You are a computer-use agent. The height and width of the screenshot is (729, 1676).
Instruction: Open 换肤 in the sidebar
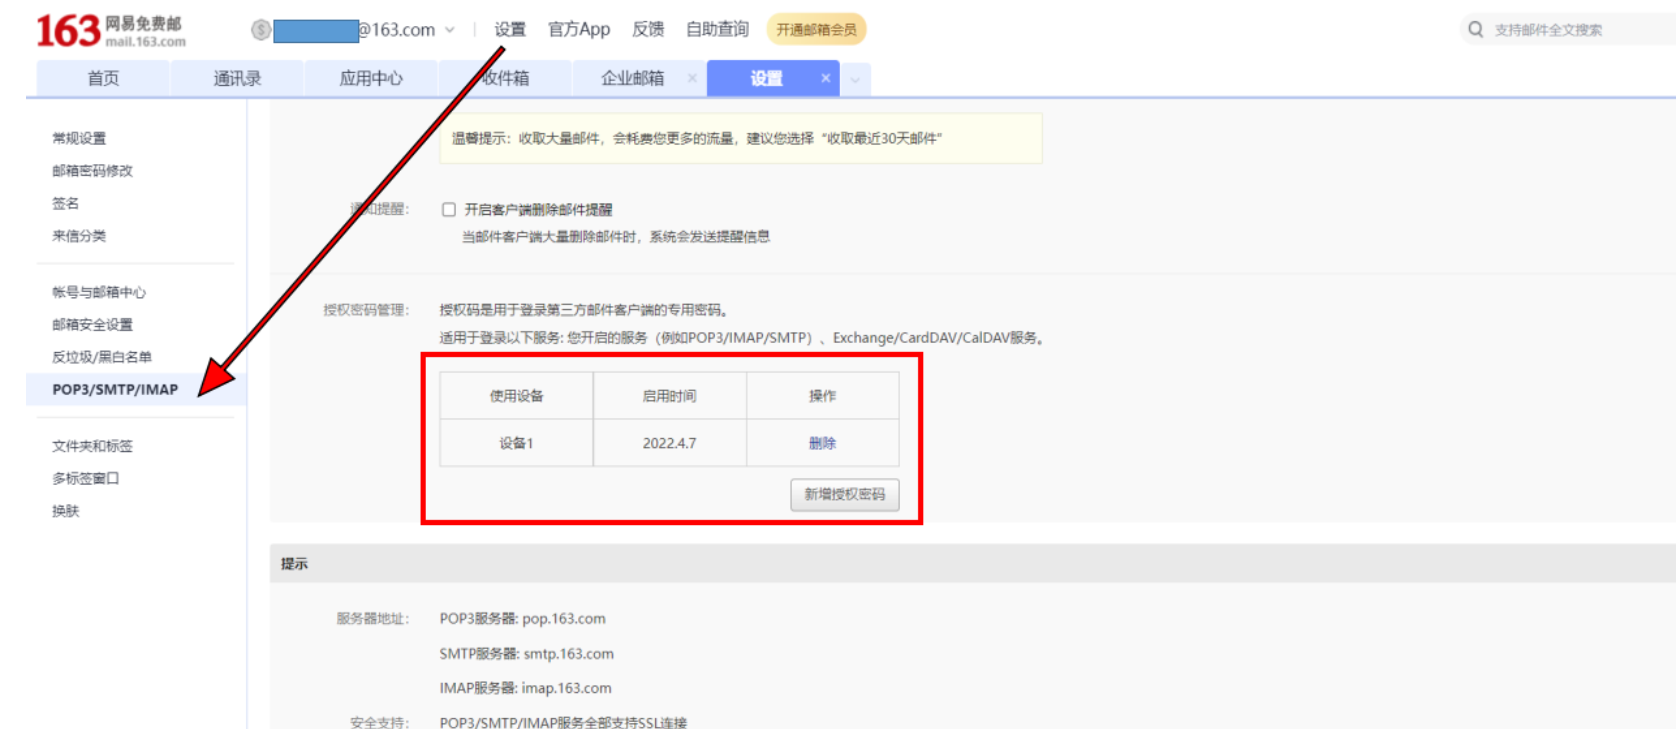(65, 511)
